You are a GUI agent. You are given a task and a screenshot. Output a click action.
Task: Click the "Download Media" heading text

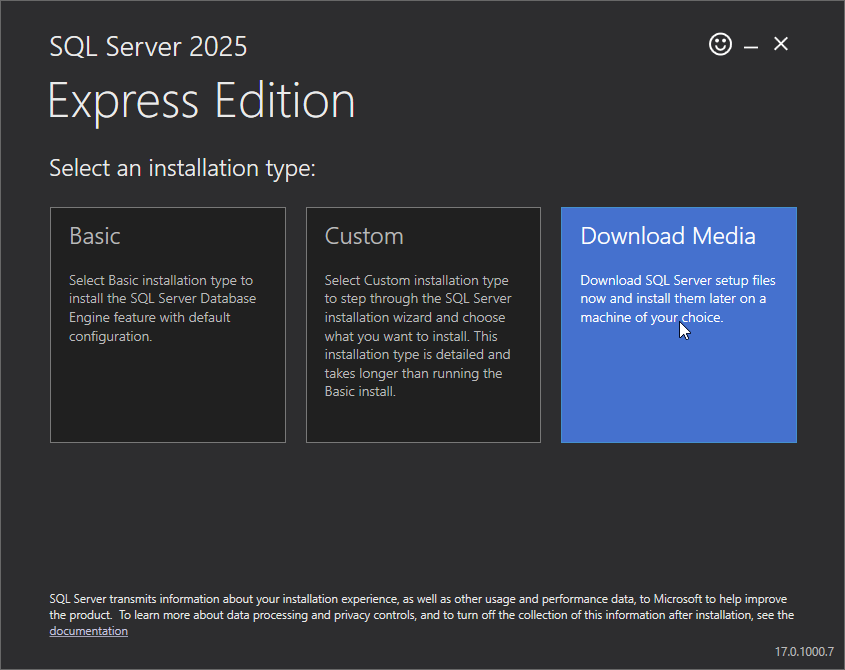pos(668,236)
